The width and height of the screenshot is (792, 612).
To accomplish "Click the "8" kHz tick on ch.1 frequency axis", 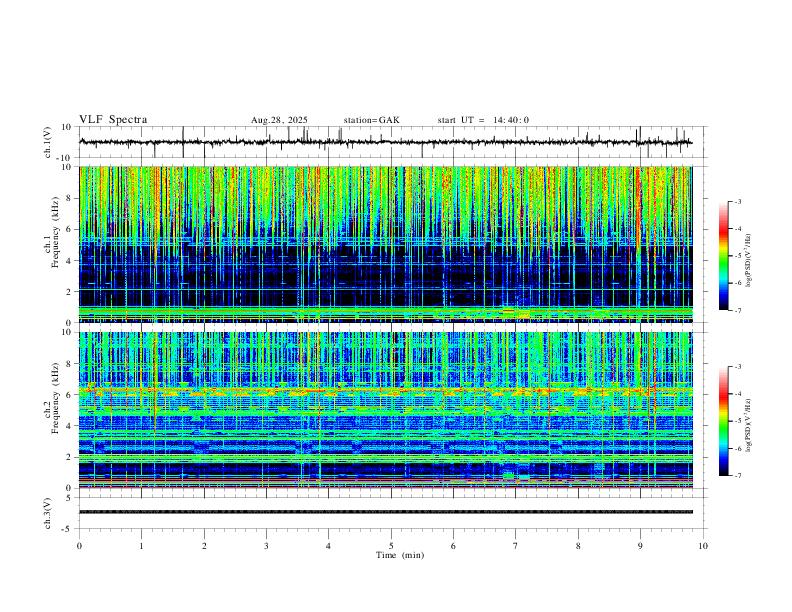I will (x=69, y=198).
